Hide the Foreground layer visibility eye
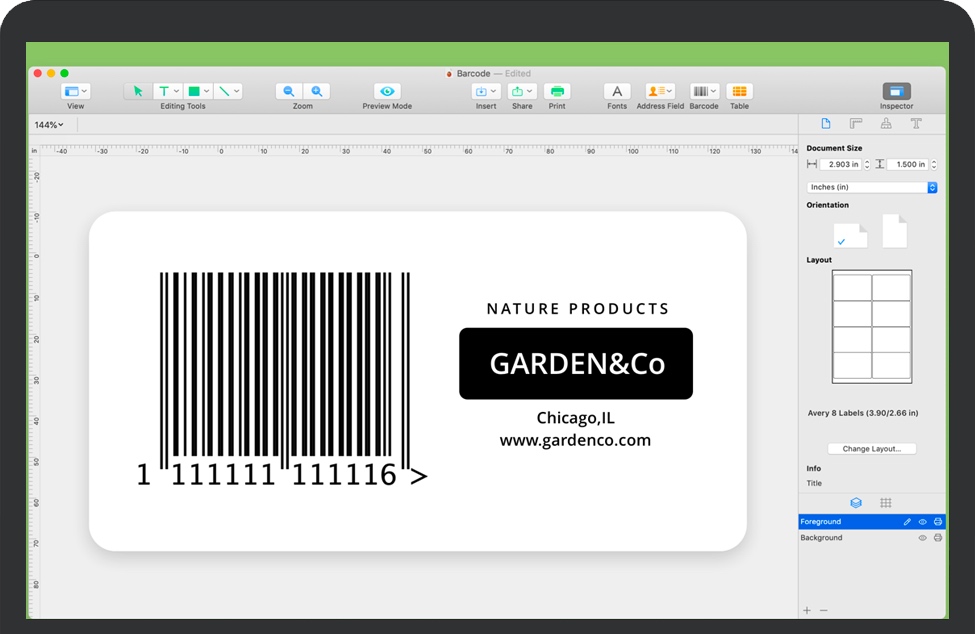Image resolution: width=975 pixels, height=634 pixels. [922, 522]
